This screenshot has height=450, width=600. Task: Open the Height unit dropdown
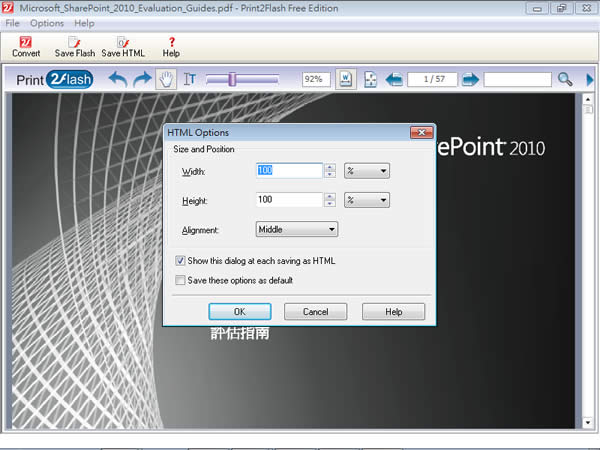coord(367,200)
